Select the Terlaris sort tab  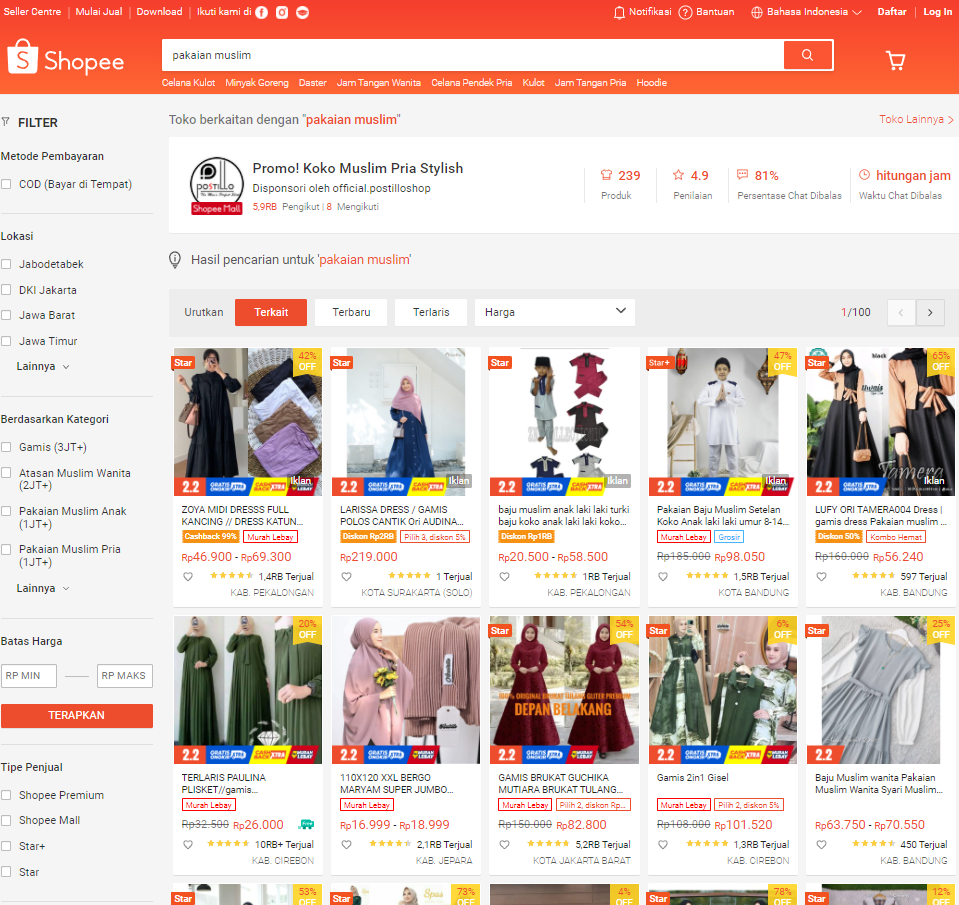click(431, 312)
